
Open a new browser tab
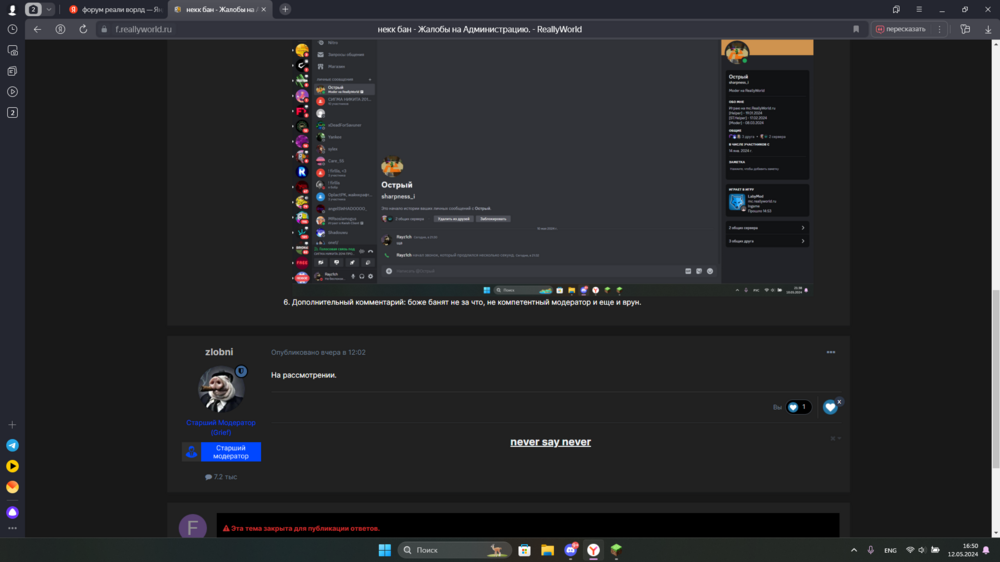click(285, 10)
